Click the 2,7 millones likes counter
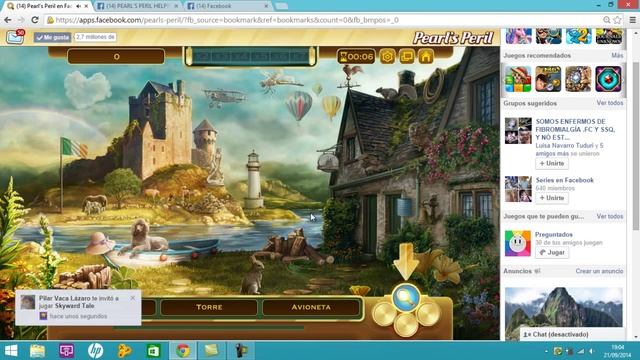640x360 pixels. point(95,37)
